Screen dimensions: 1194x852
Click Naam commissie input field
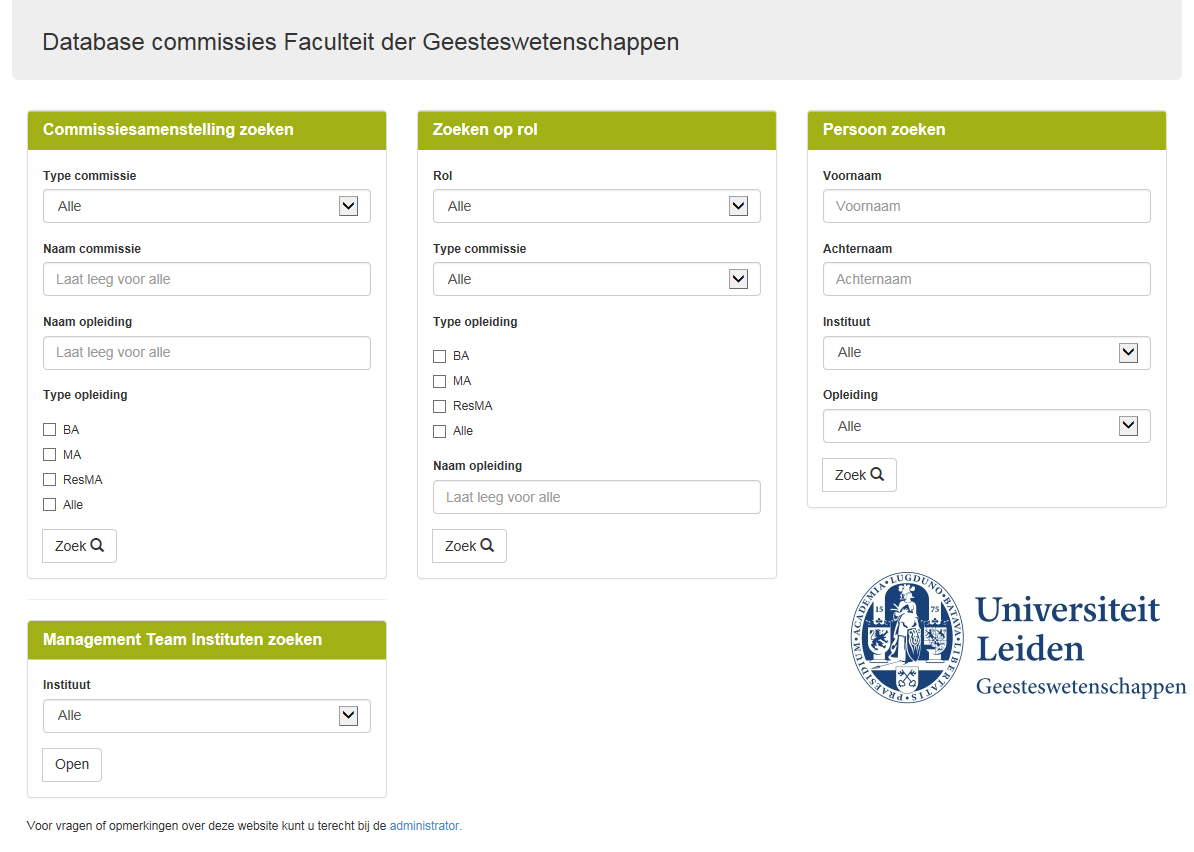tap(206, 279)
